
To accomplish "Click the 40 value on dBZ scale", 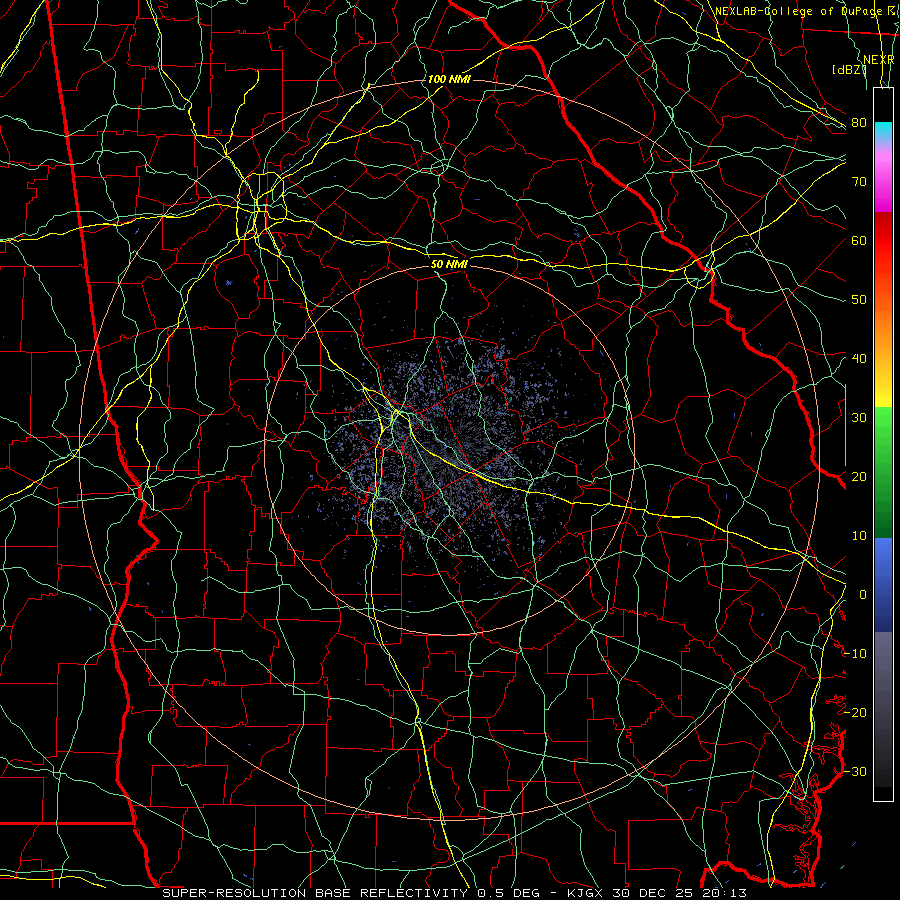I will tap(859, 358).
